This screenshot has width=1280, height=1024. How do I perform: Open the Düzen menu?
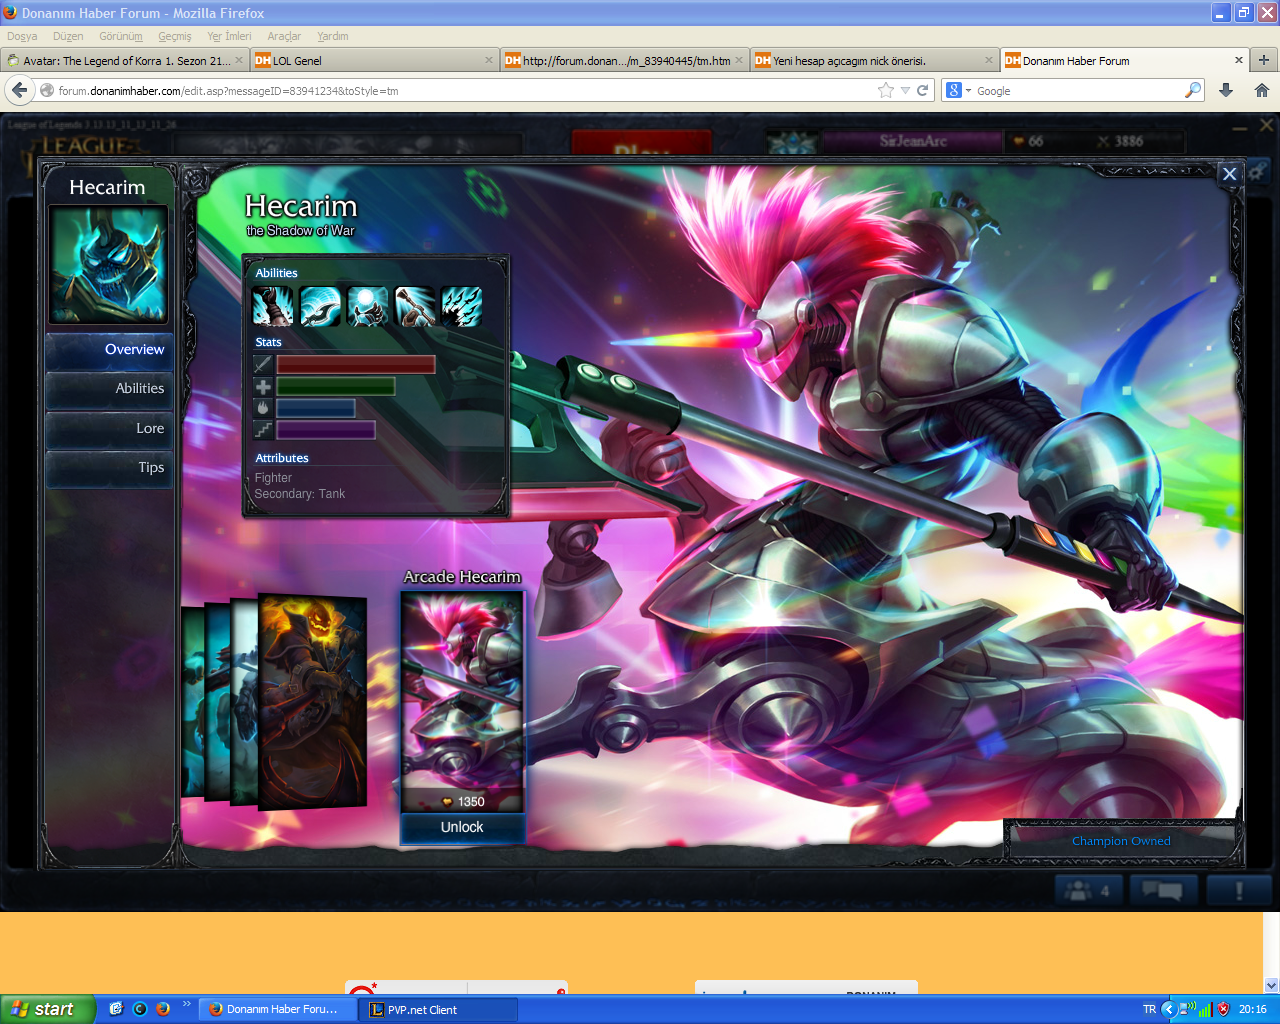tap(68, 36)
